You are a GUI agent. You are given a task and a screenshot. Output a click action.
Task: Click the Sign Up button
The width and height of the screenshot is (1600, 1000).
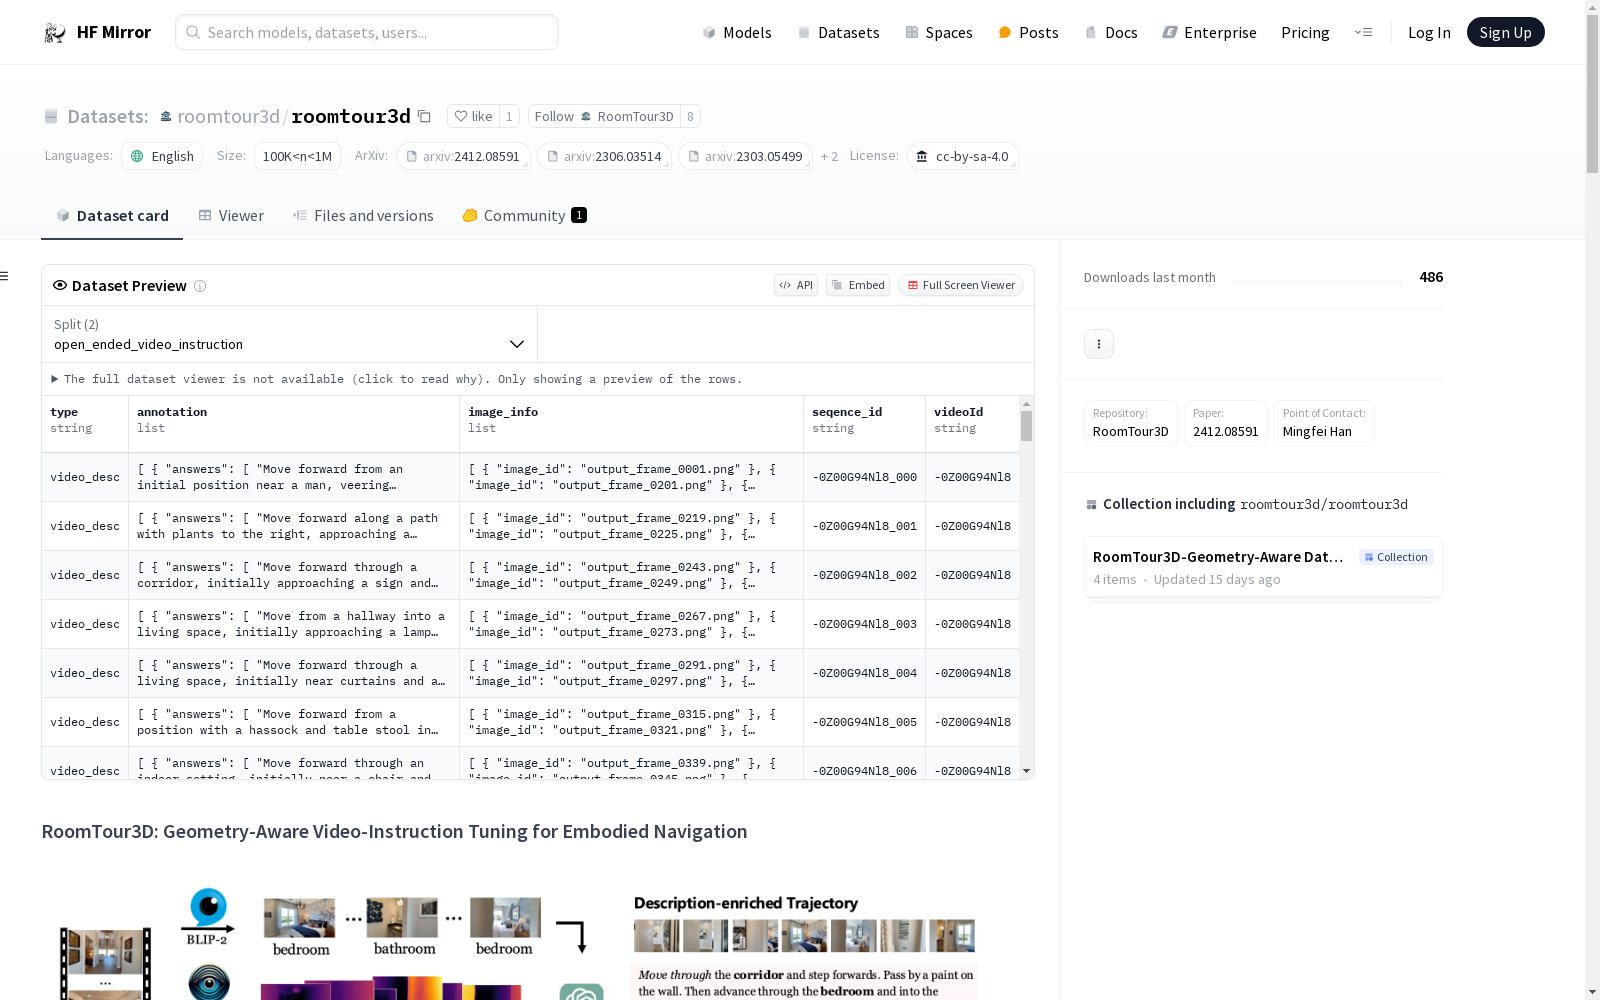(x=1505, y=32)
